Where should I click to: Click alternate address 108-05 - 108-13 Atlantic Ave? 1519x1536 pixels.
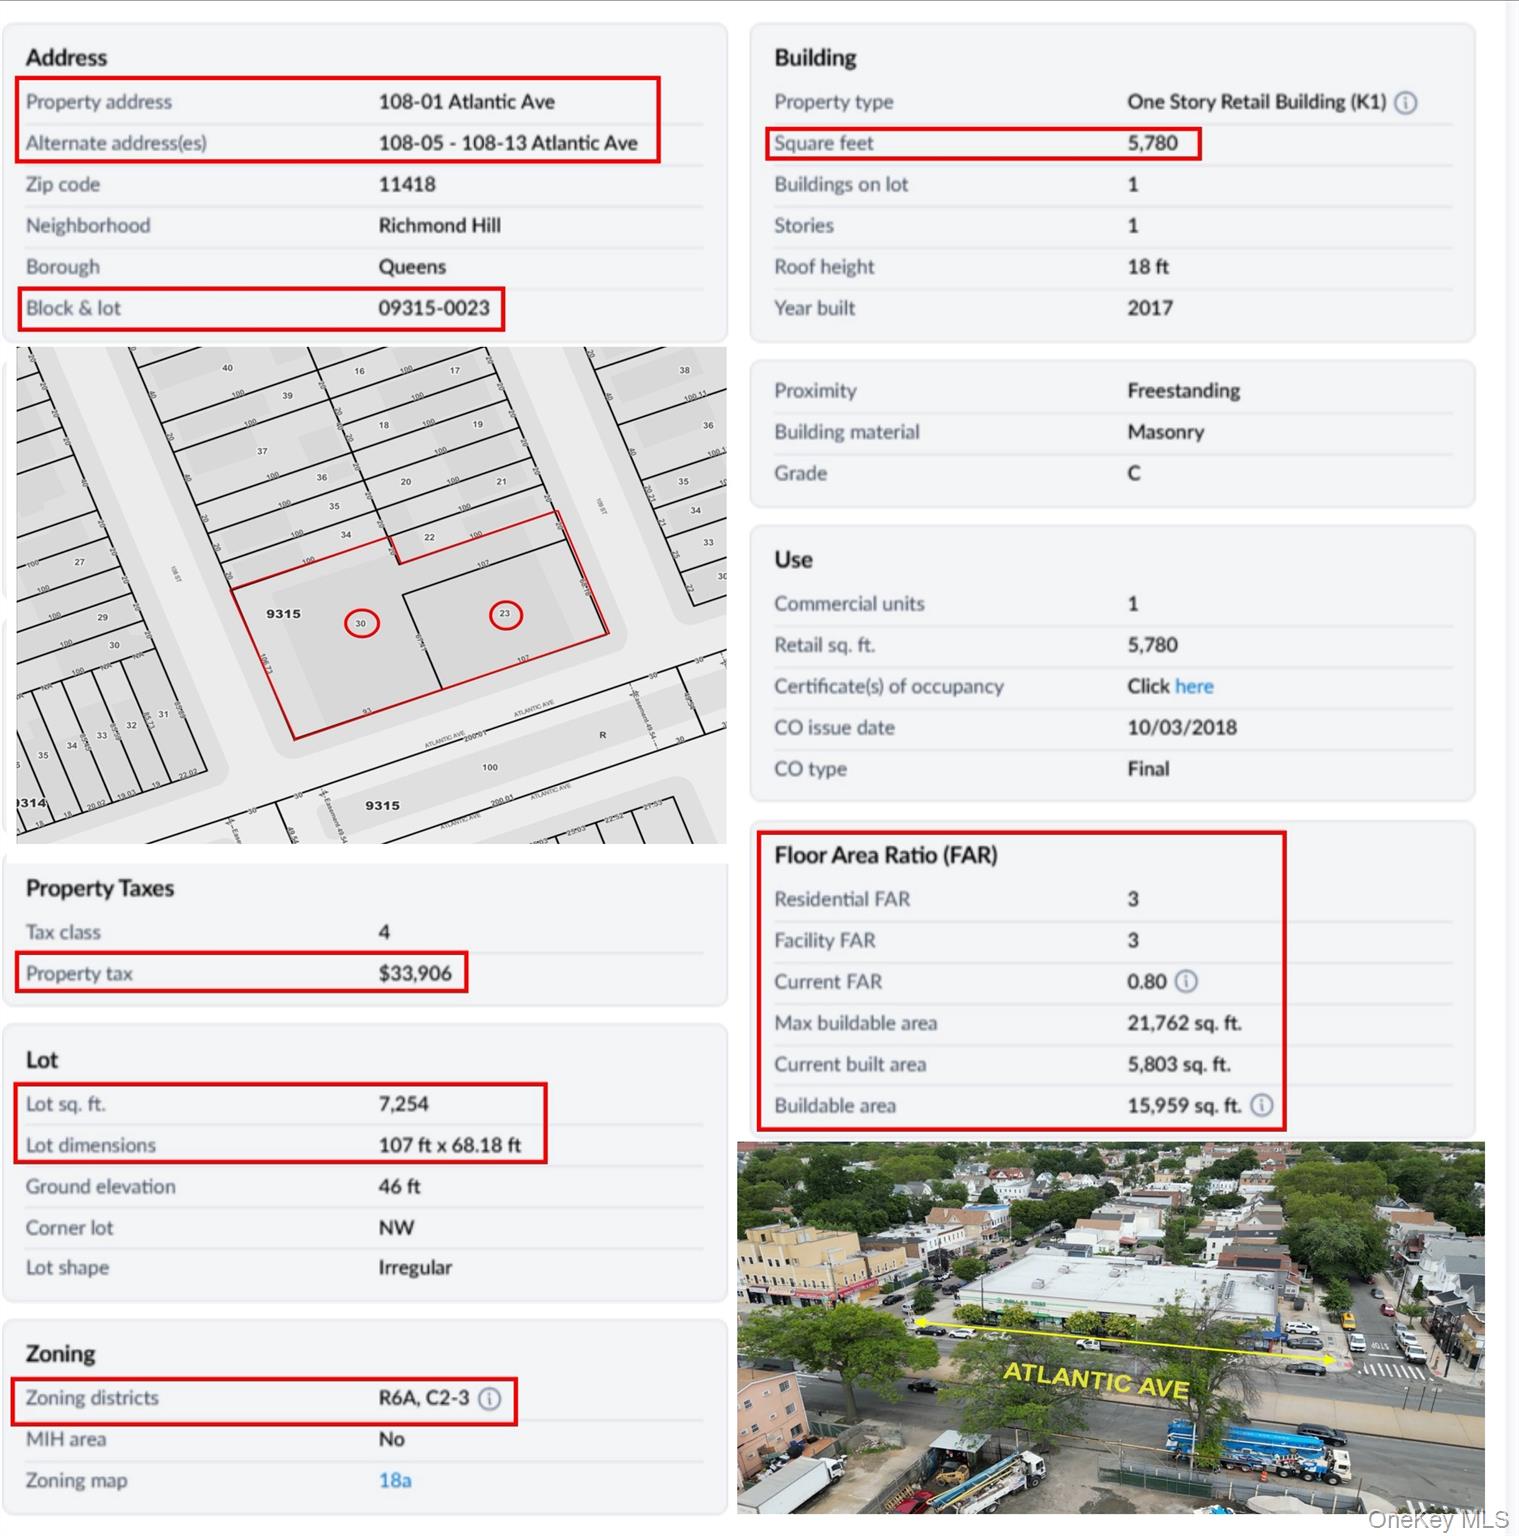508,143
